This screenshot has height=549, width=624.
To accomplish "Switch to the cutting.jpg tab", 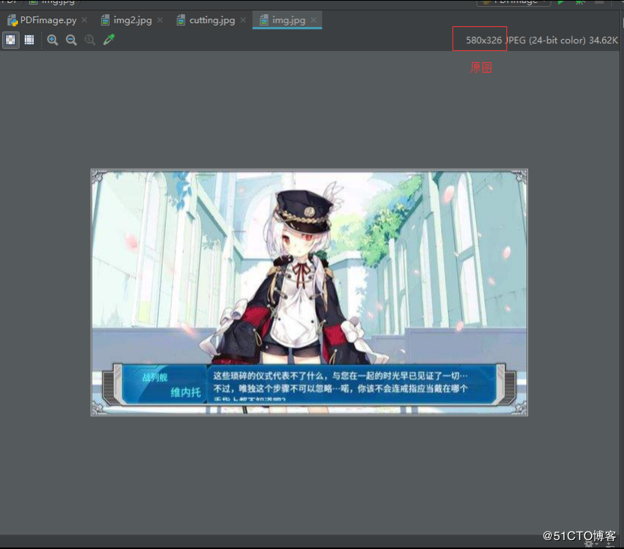I will 212,20.
